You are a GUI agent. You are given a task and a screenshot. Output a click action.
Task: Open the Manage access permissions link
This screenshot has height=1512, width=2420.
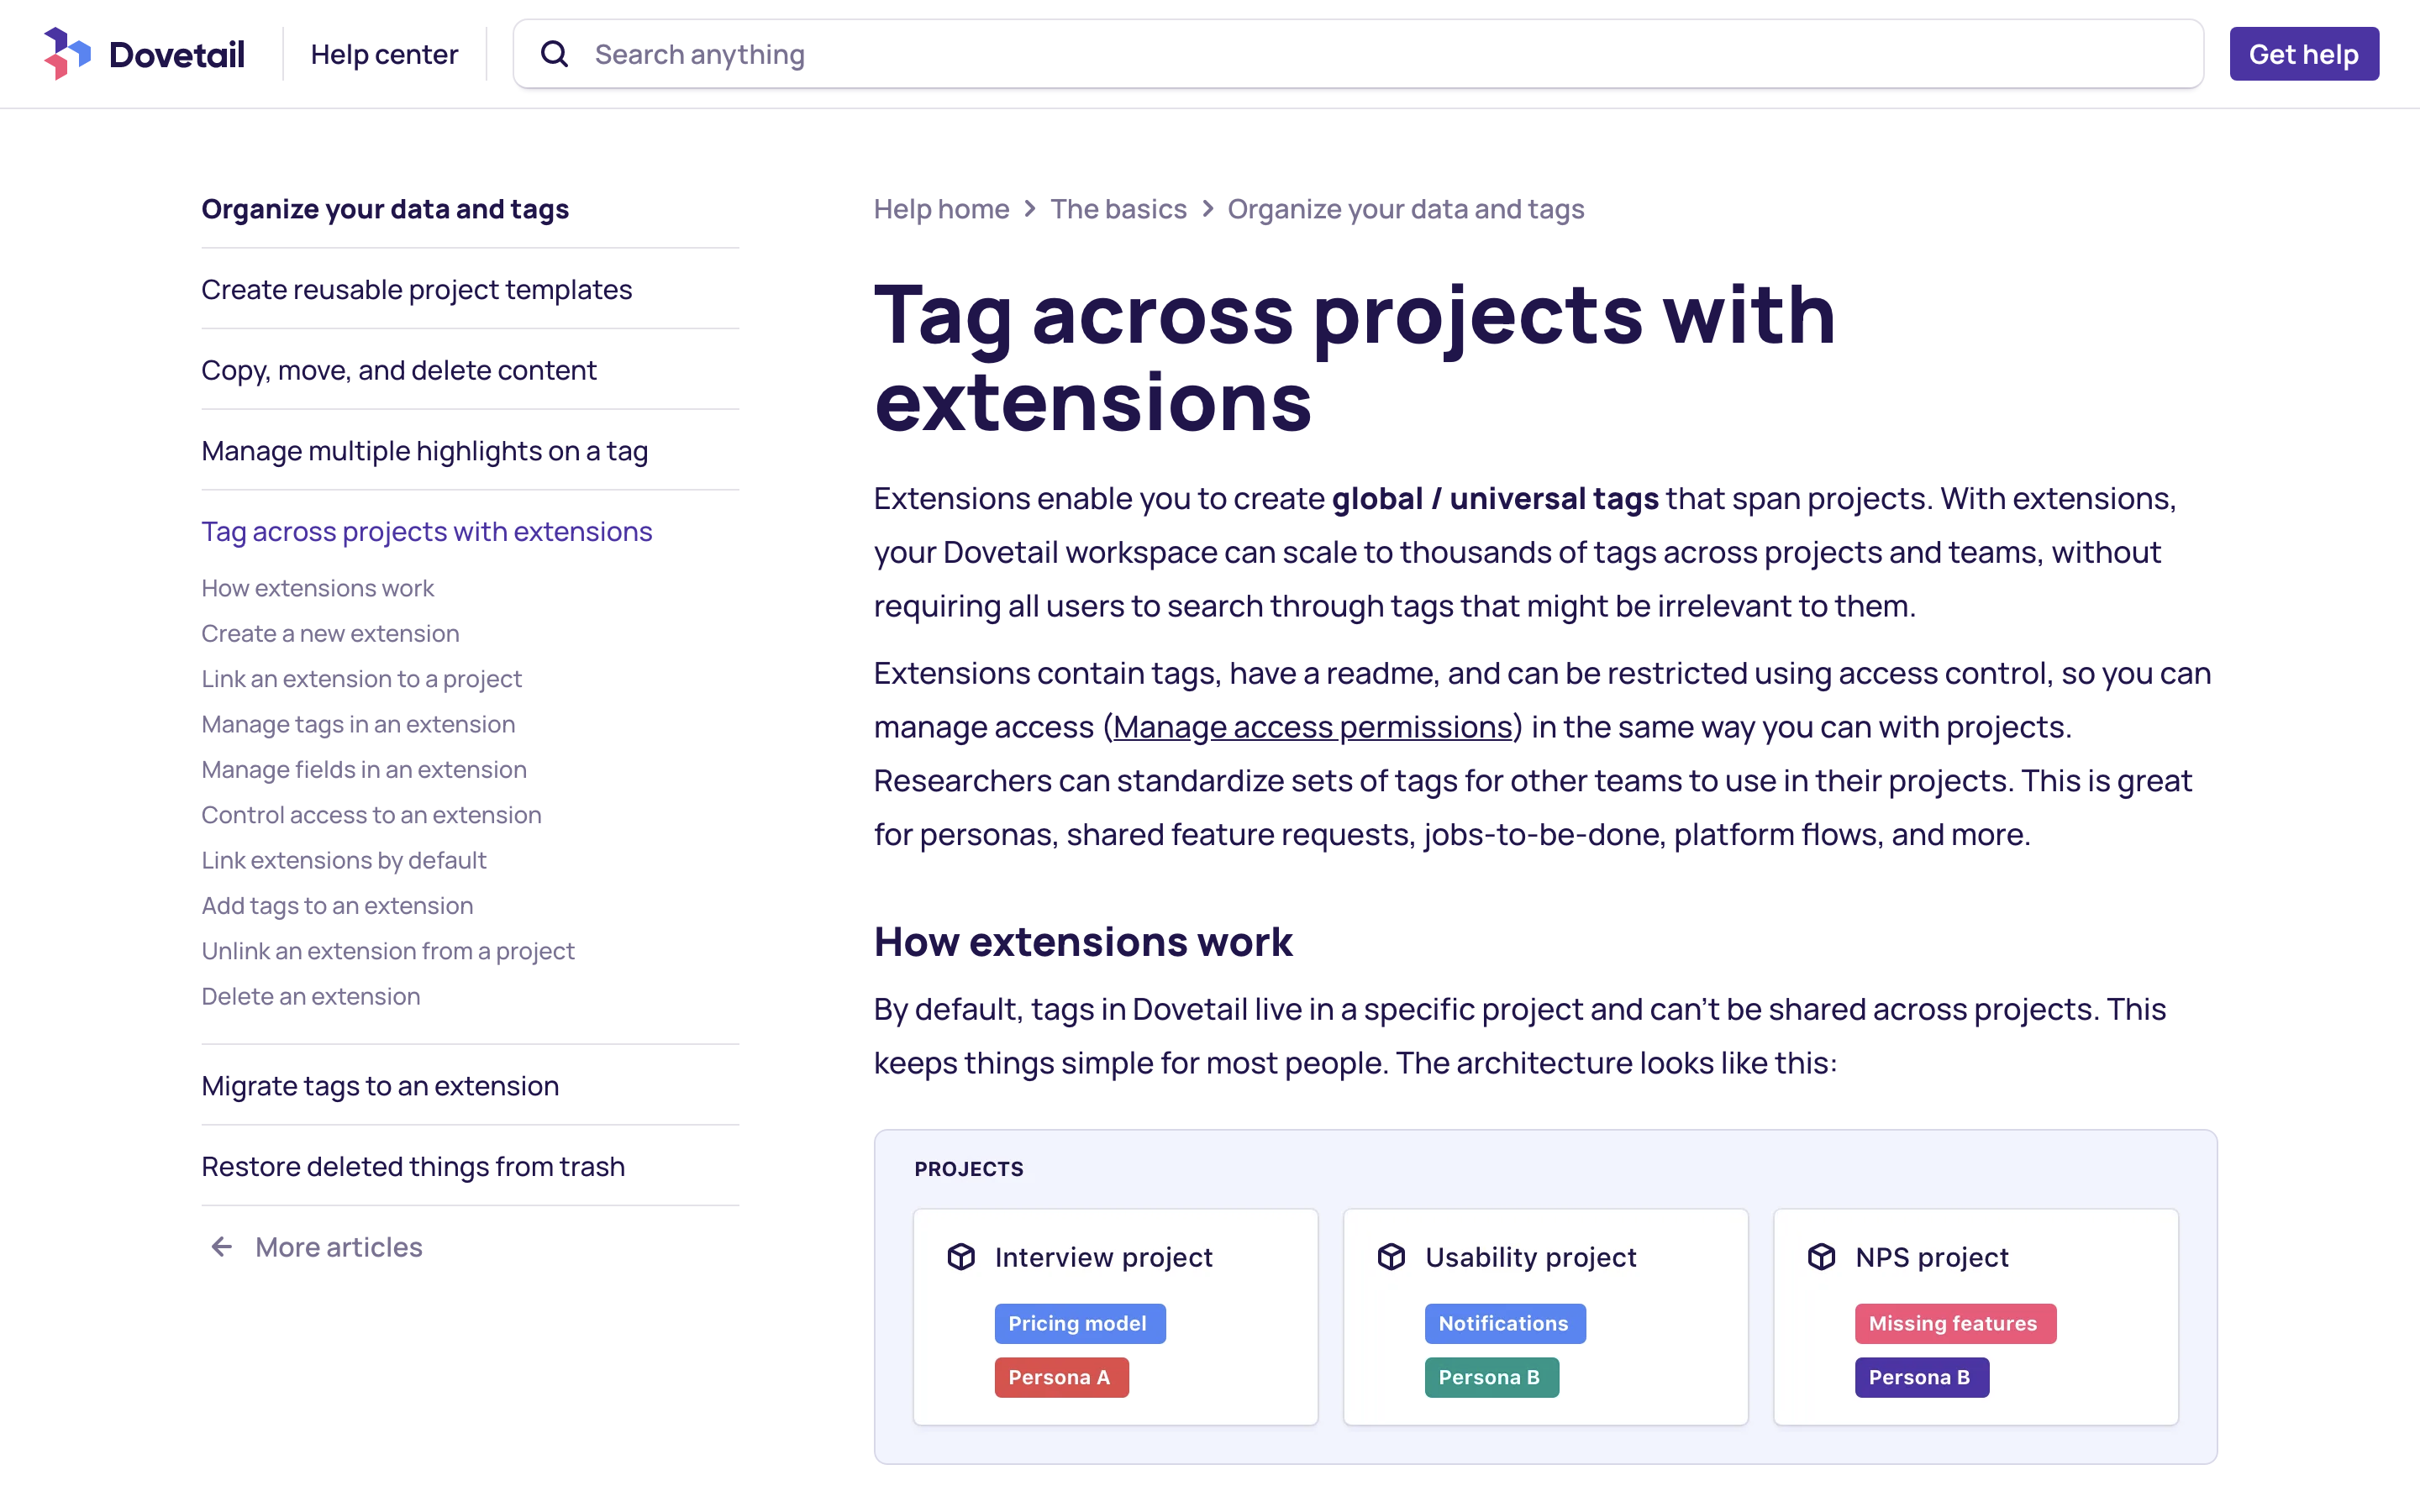coord(1311,727)
